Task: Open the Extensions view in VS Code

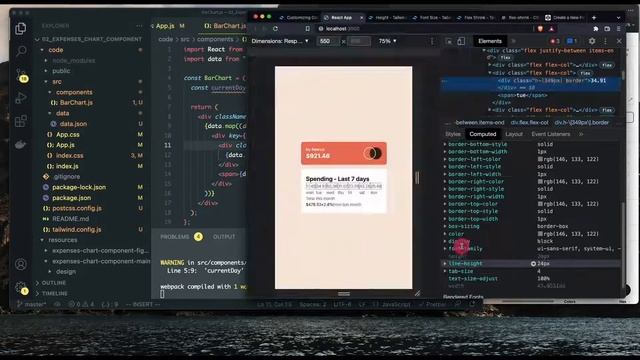Action: pyautogui.click(x=20, y=121)
